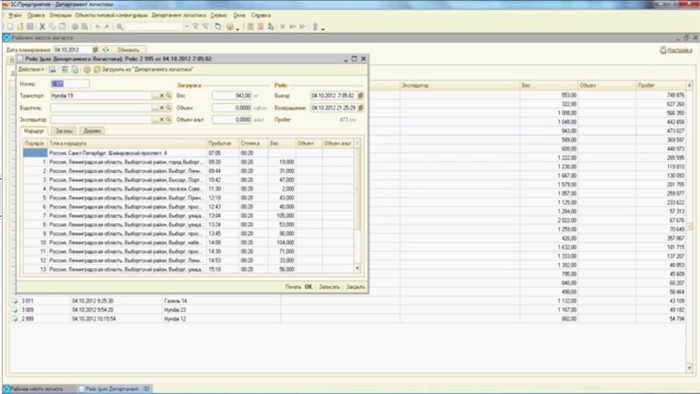This screenshot has height=394, width=700.
Task: Click the Экспедитор selection ellipsis button
Action: (155, 120)
